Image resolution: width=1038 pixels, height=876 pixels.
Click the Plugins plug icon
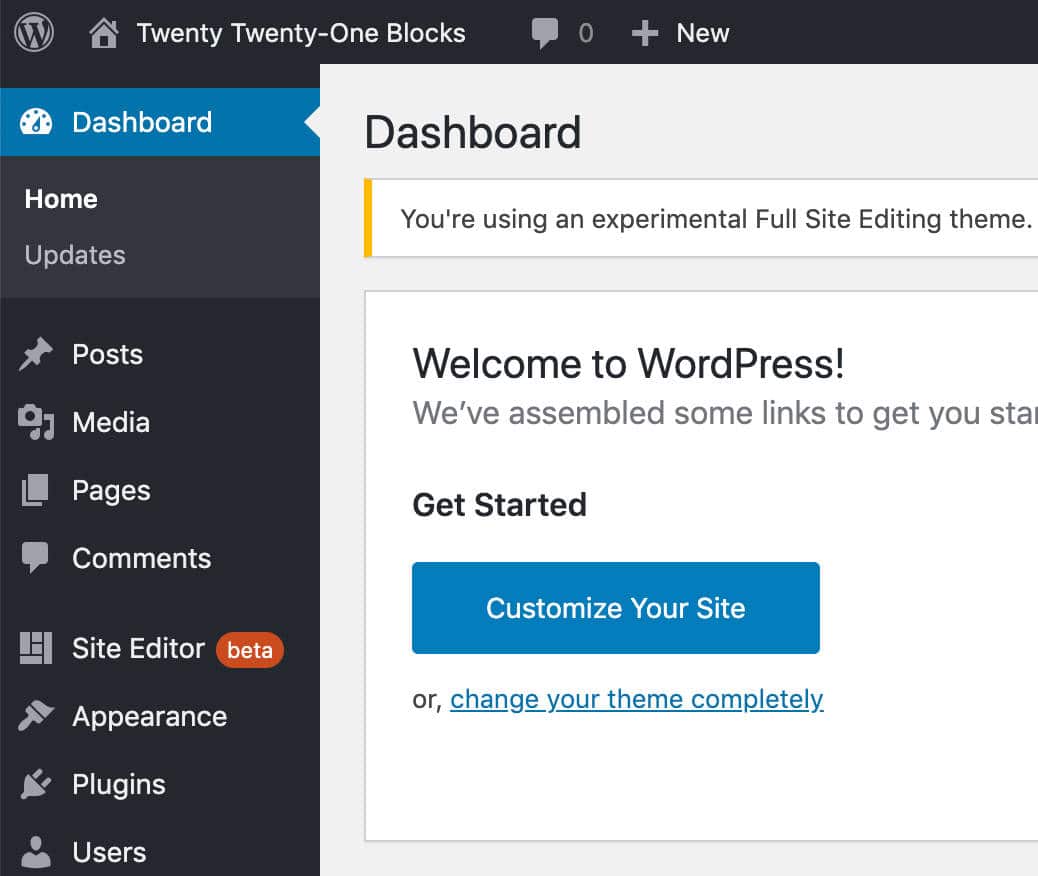pos(35,784)
